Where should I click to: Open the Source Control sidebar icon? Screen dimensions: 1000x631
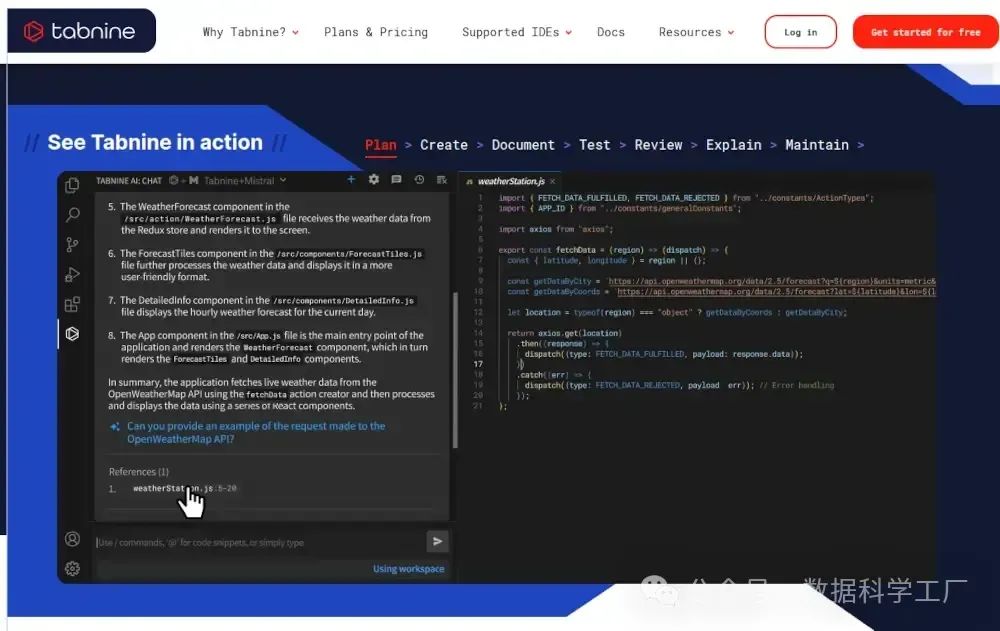[x=72, y=245]
